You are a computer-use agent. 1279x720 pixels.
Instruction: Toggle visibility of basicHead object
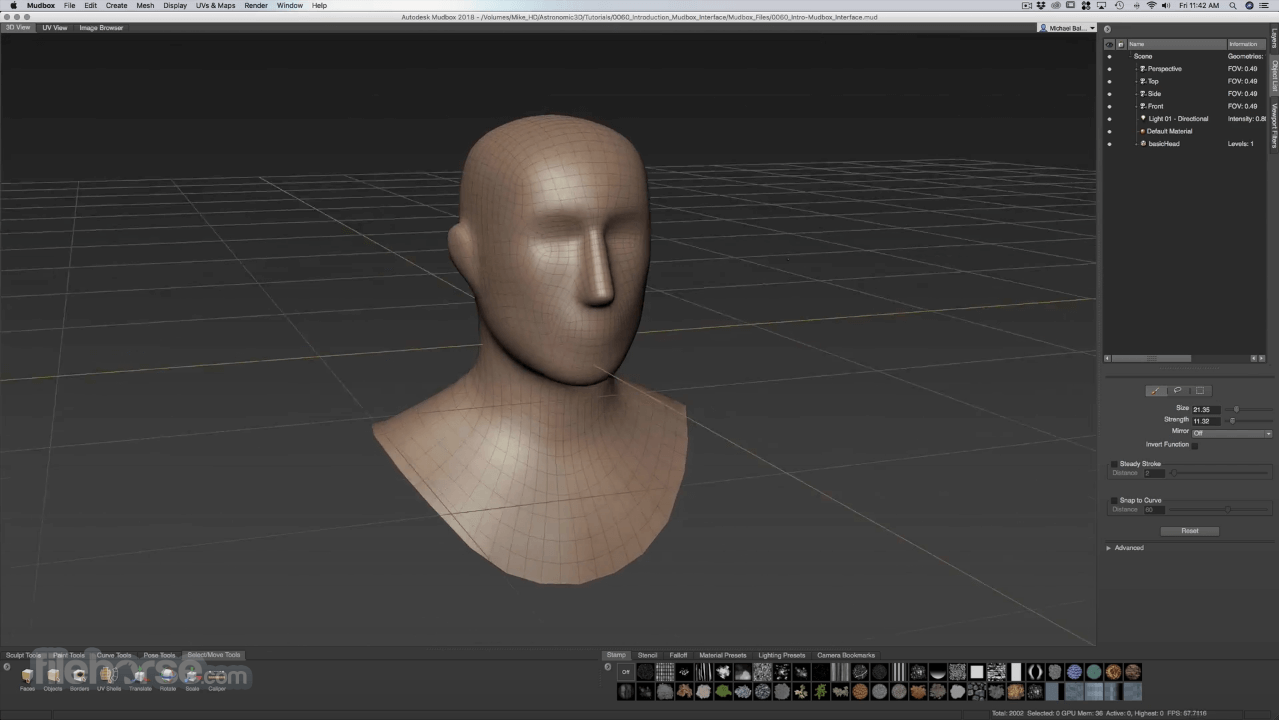pyautogui.click(x=1109, y=144)
